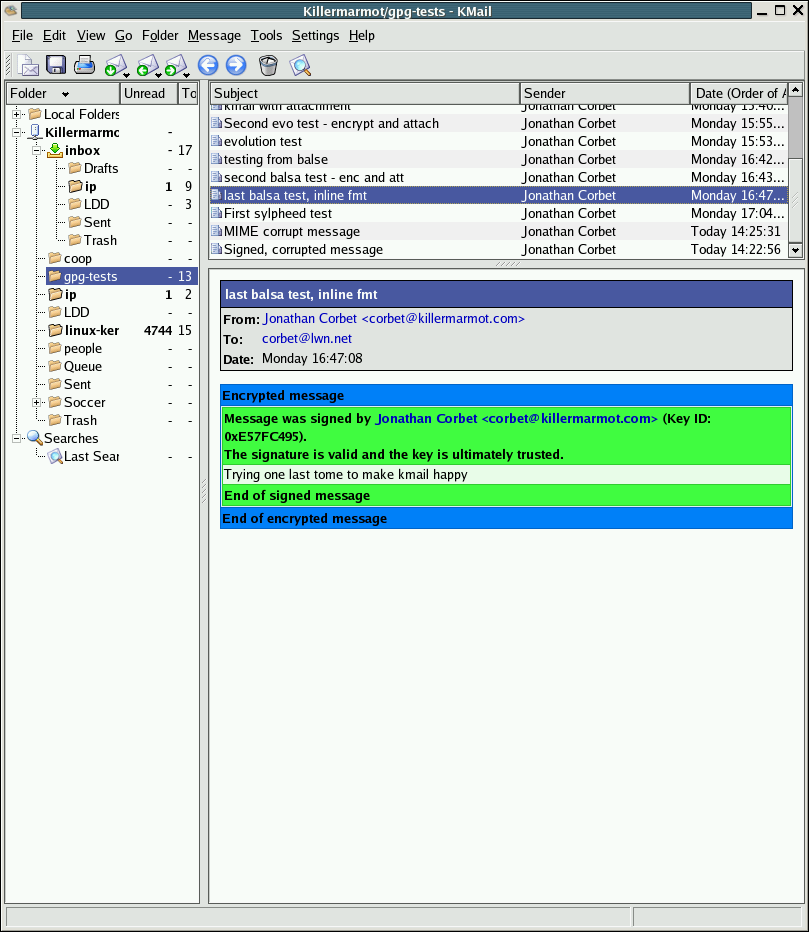809x932 pixels.
Task: Click signer link in the signed-by line
Action: point(517,418)
